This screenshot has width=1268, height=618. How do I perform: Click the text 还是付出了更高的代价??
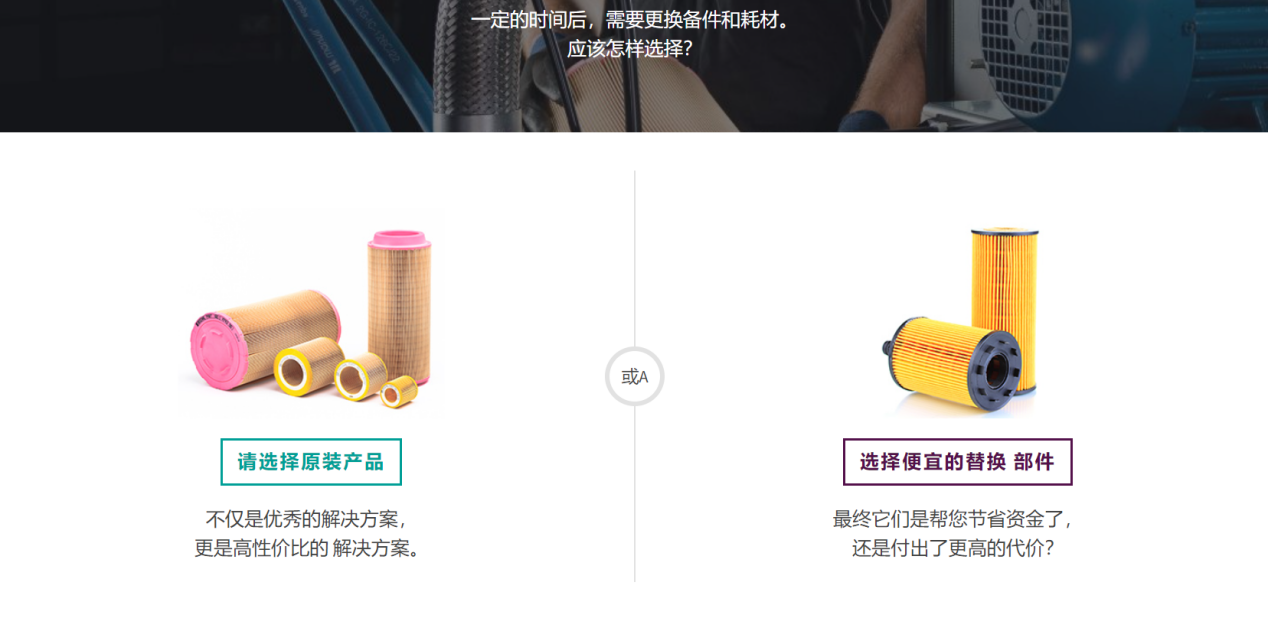point(952,548)
